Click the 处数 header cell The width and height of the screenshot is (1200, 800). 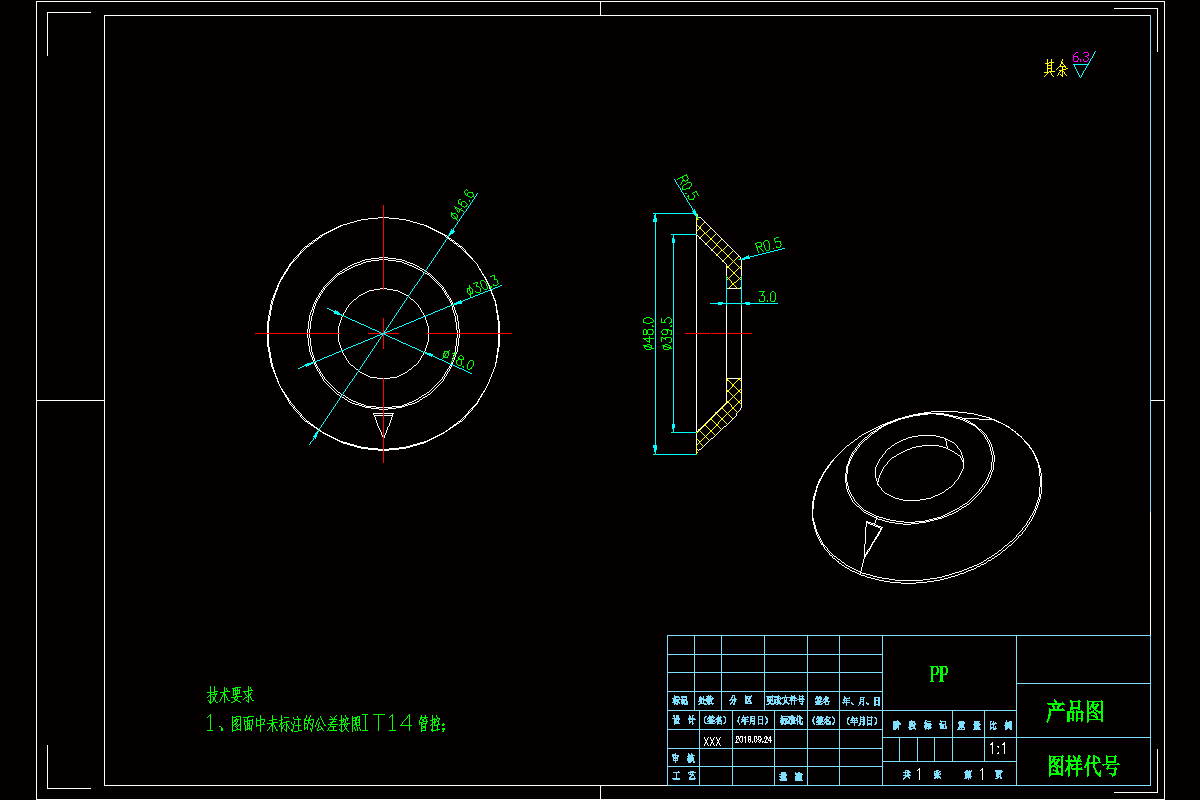point(708,701)
